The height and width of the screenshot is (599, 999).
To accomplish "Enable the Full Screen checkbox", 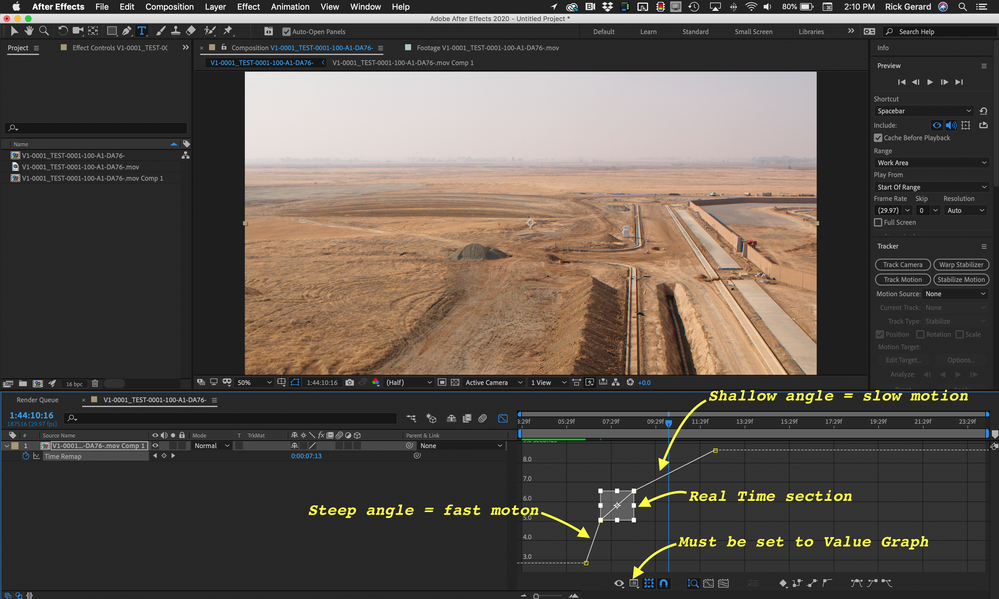I will pos(878,222).
